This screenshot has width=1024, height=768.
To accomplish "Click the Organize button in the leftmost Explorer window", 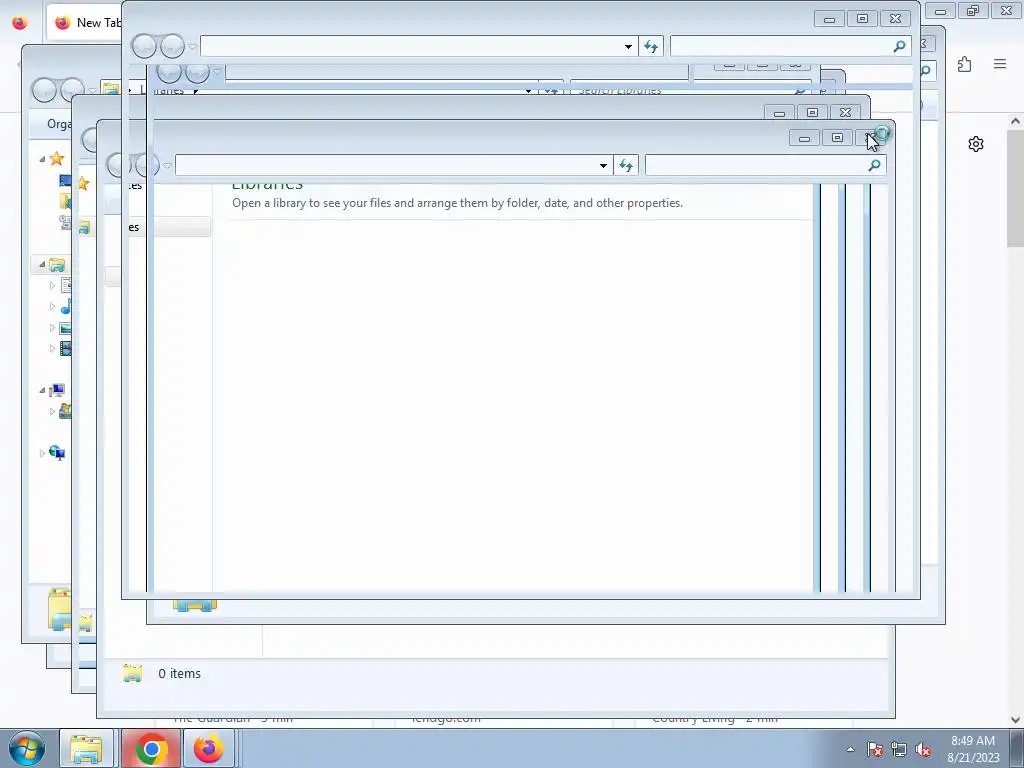I will (59, 123).
